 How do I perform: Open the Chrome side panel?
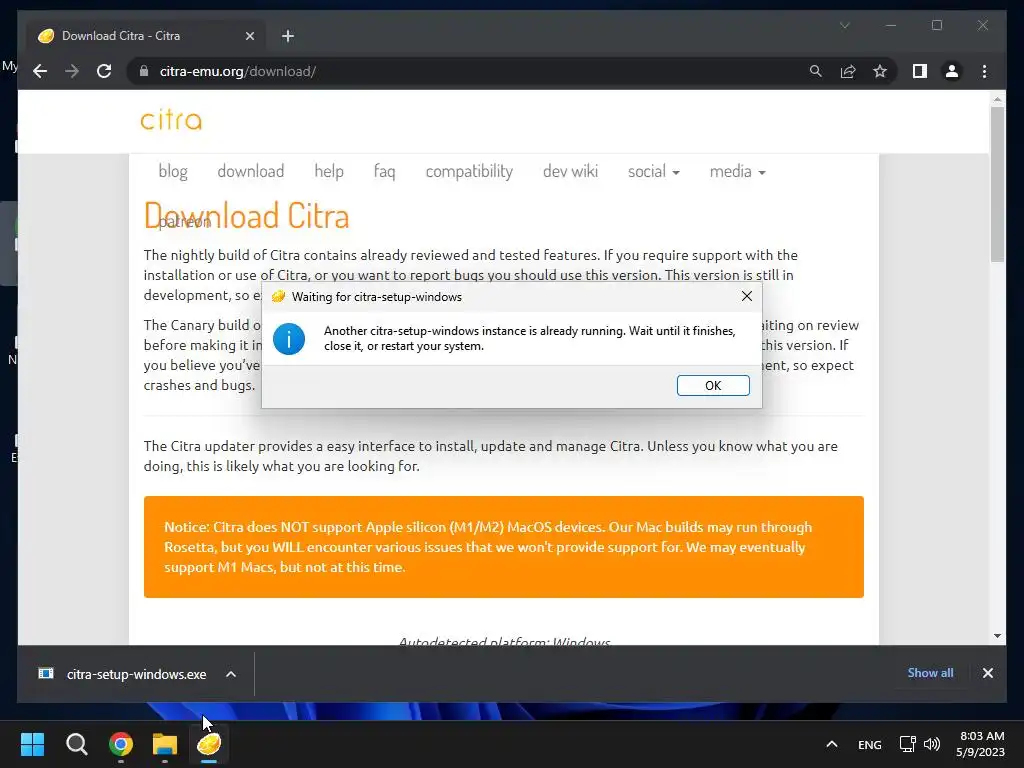pos(920,71)
